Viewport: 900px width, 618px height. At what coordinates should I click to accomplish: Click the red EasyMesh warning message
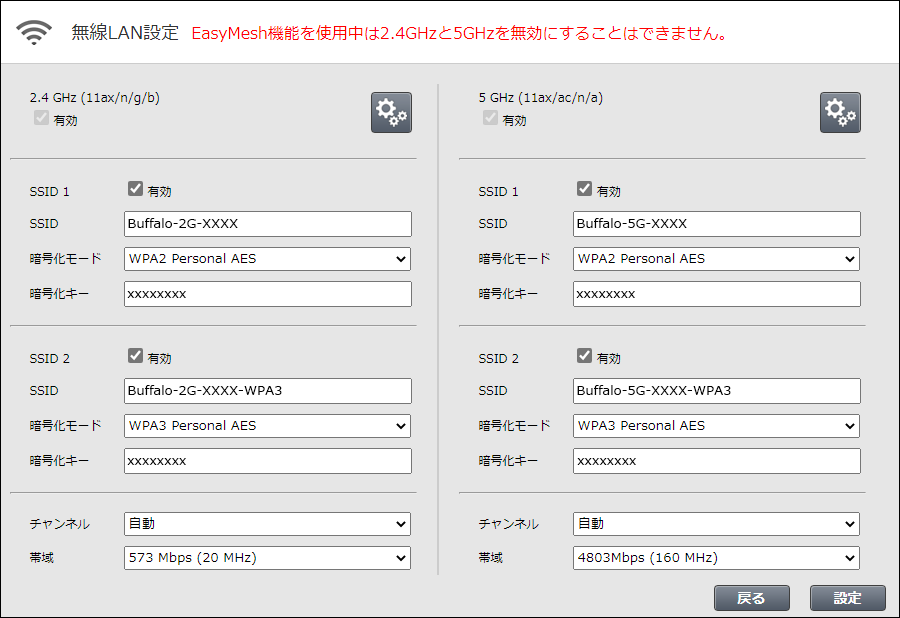coord(459,33)
